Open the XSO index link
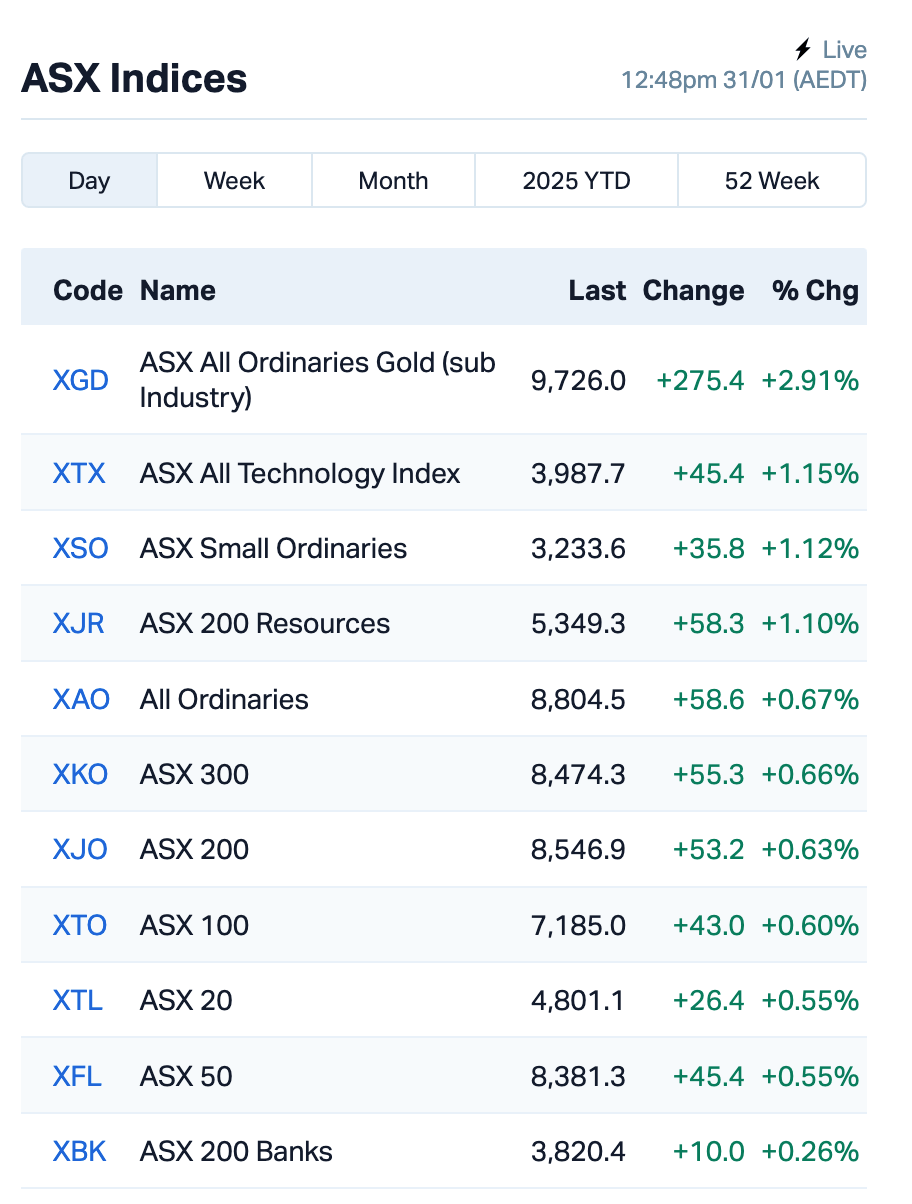This screenshot has height=1204, width=912. (80, 549)
